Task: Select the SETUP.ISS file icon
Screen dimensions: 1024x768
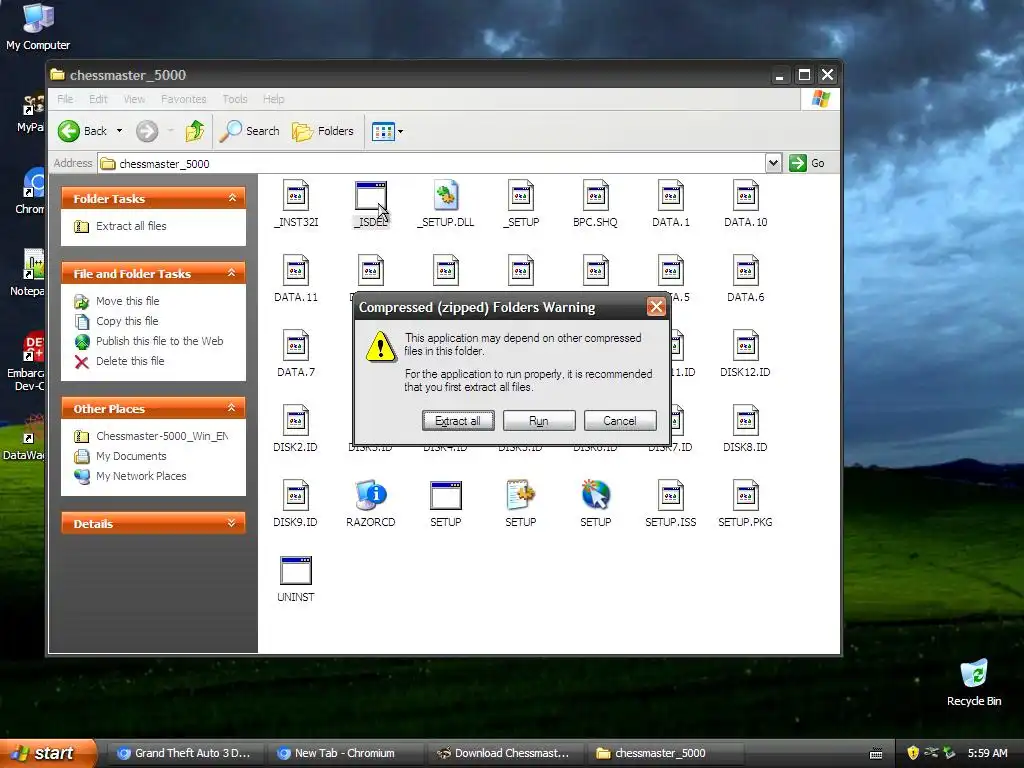Action: coord(671,495)
